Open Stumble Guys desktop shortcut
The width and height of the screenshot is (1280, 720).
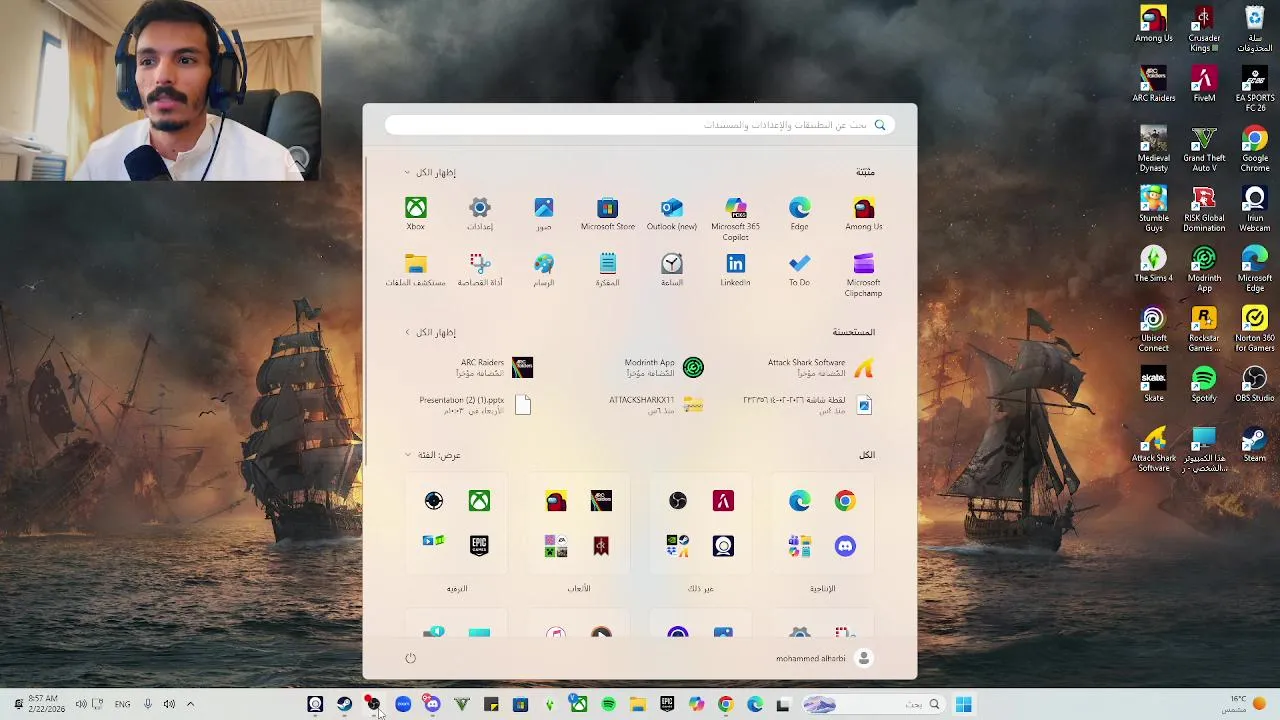(x=1154, y=210)
